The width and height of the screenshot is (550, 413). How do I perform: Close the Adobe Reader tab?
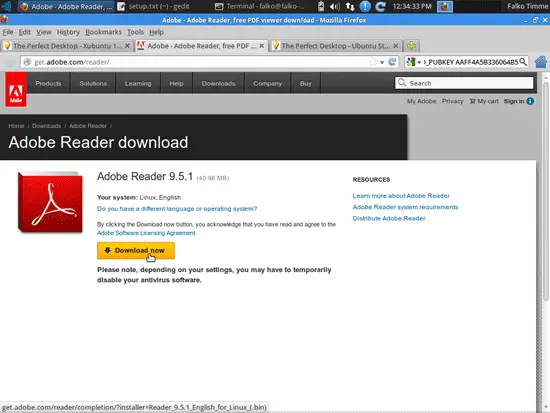262,46
